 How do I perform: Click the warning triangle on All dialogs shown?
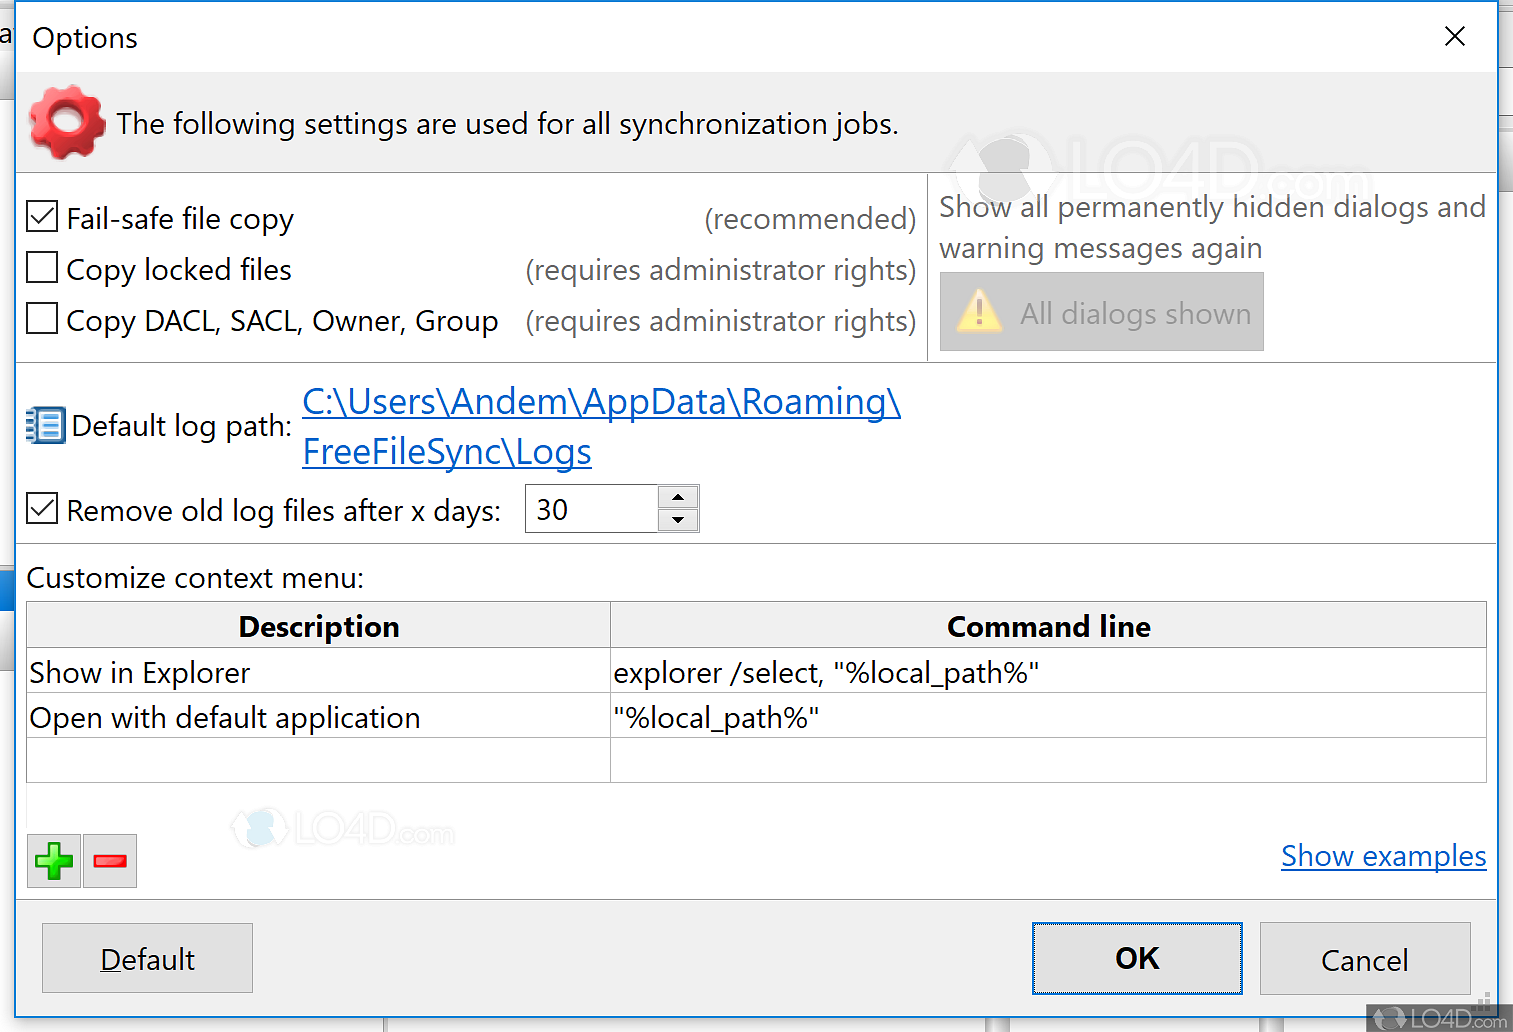point(978,311)
